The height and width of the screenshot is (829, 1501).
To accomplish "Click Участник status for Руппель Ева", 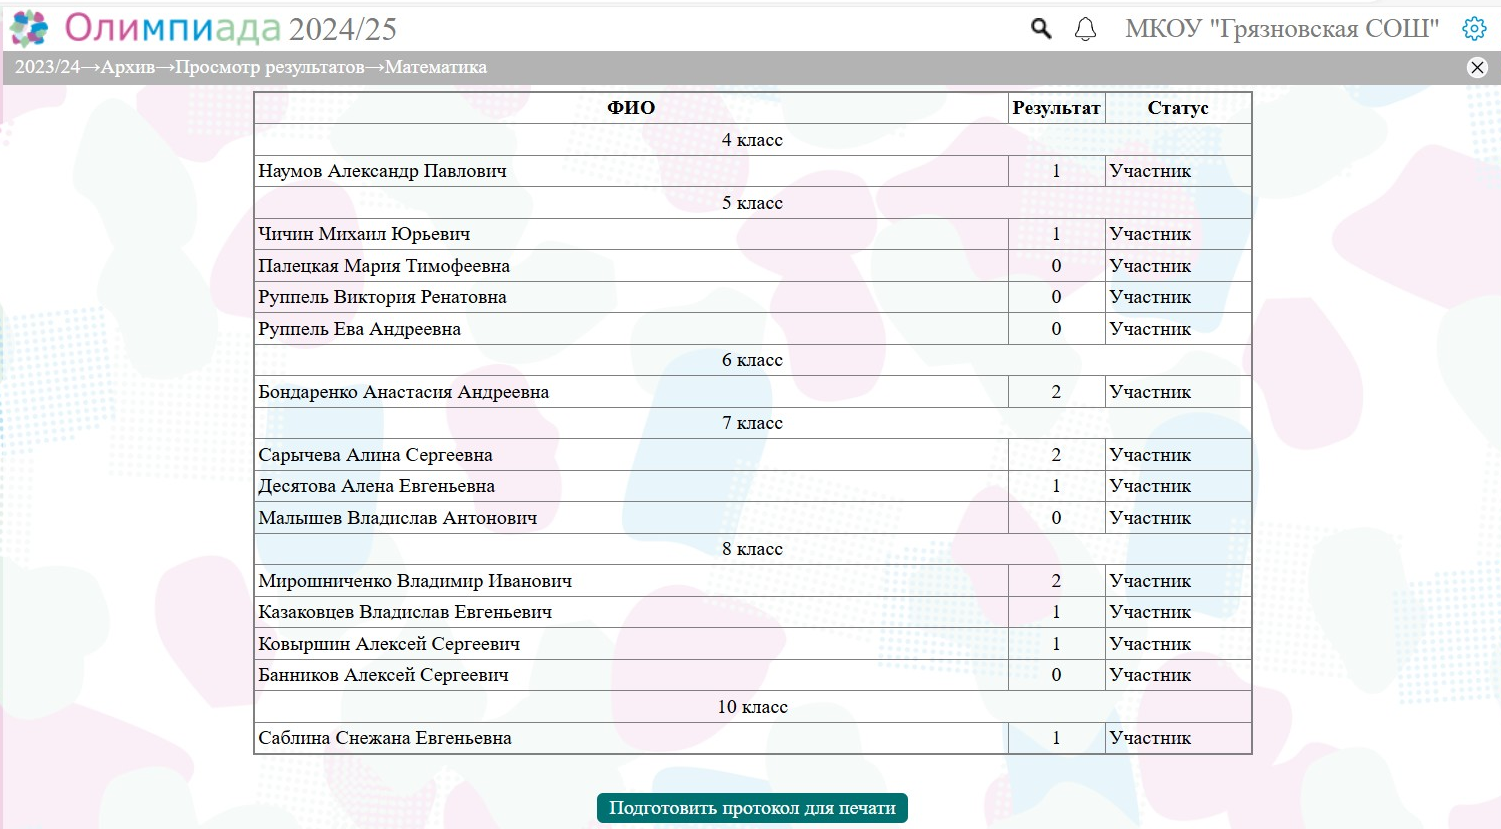I will tap(1150, 329).
